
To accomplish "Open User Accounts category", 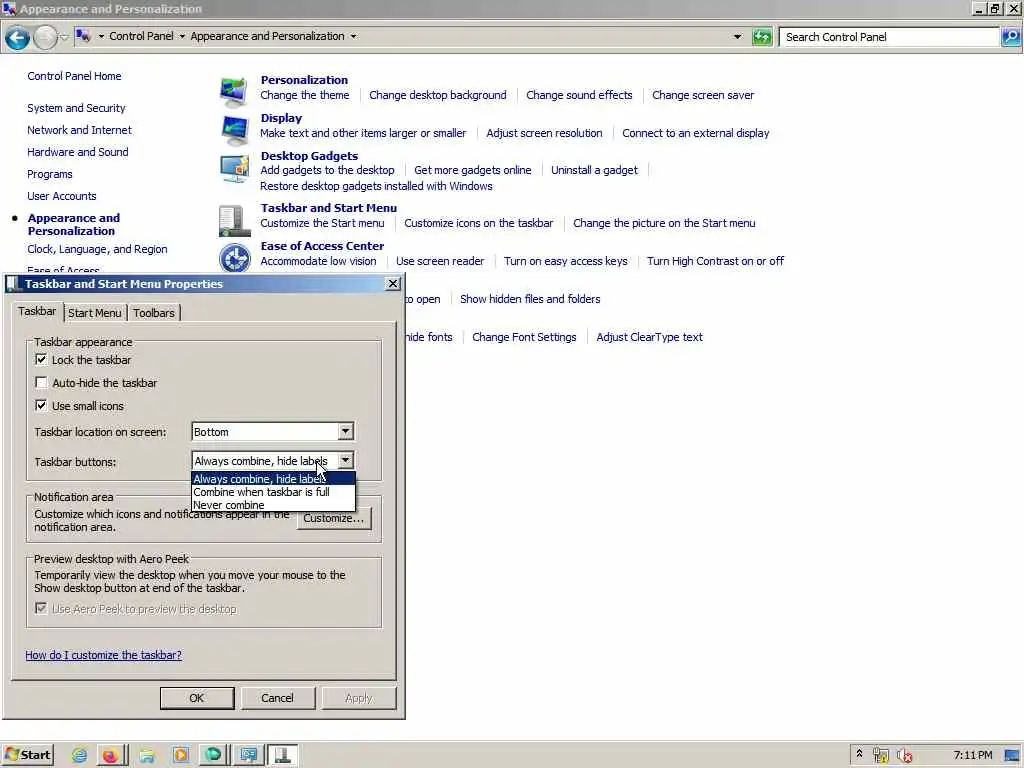I will click(x=62, y=197).
